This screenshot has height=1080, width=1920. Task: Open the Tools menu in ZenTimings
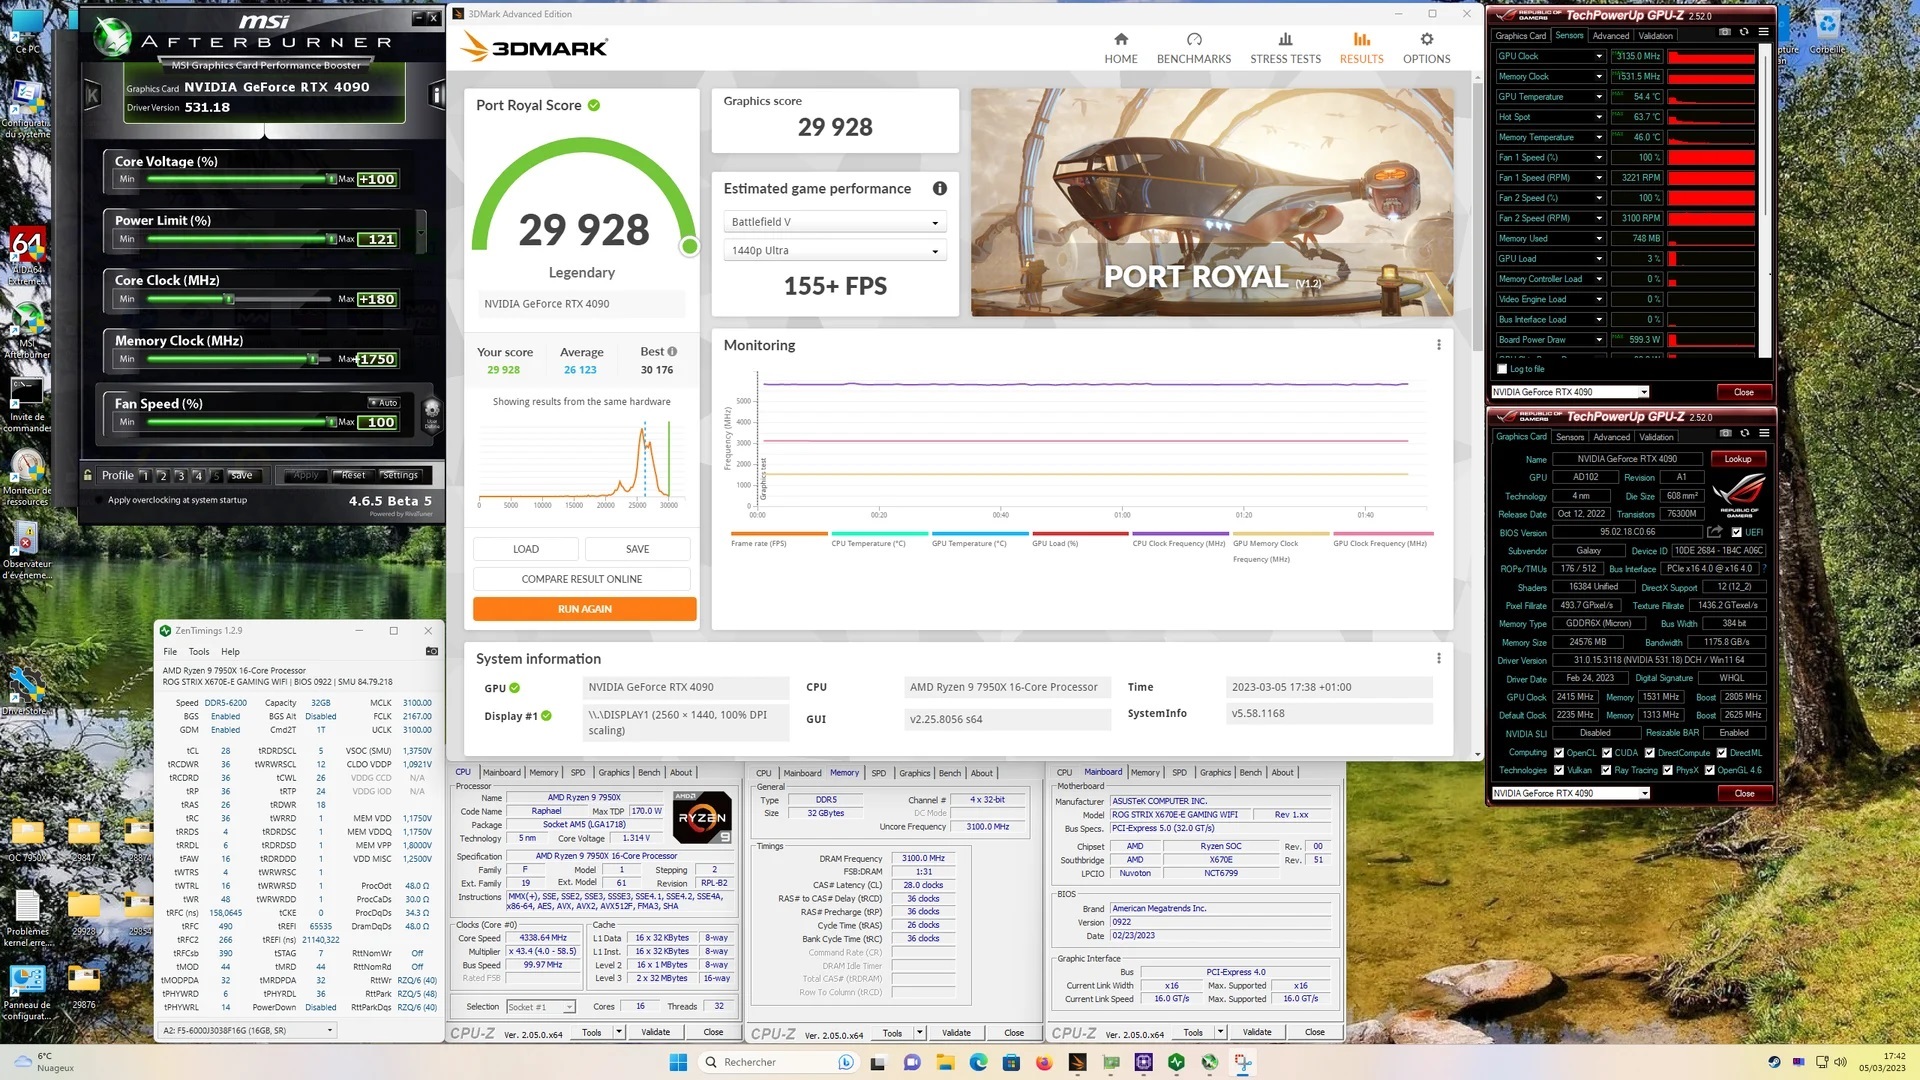pos(199,651)
